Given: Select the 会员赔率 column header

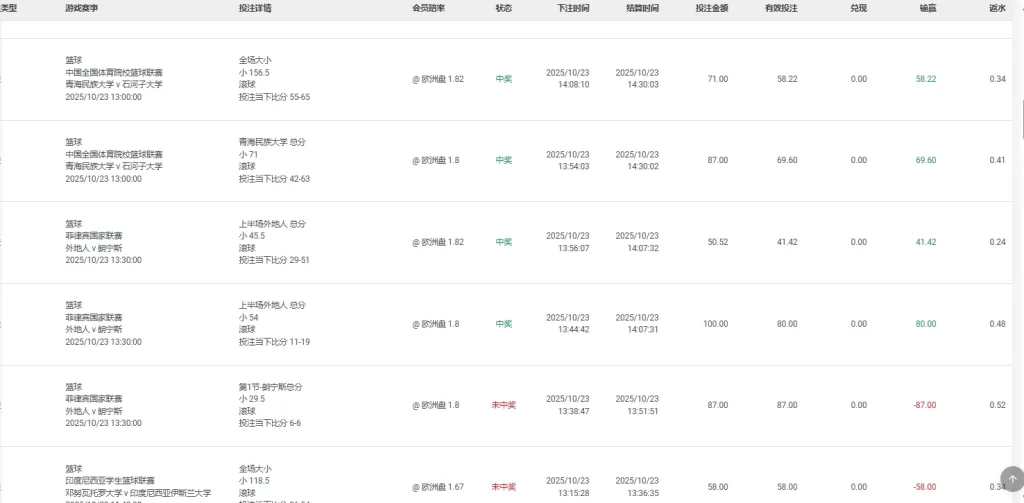Looking at the screenshot, I should (428, 8).
